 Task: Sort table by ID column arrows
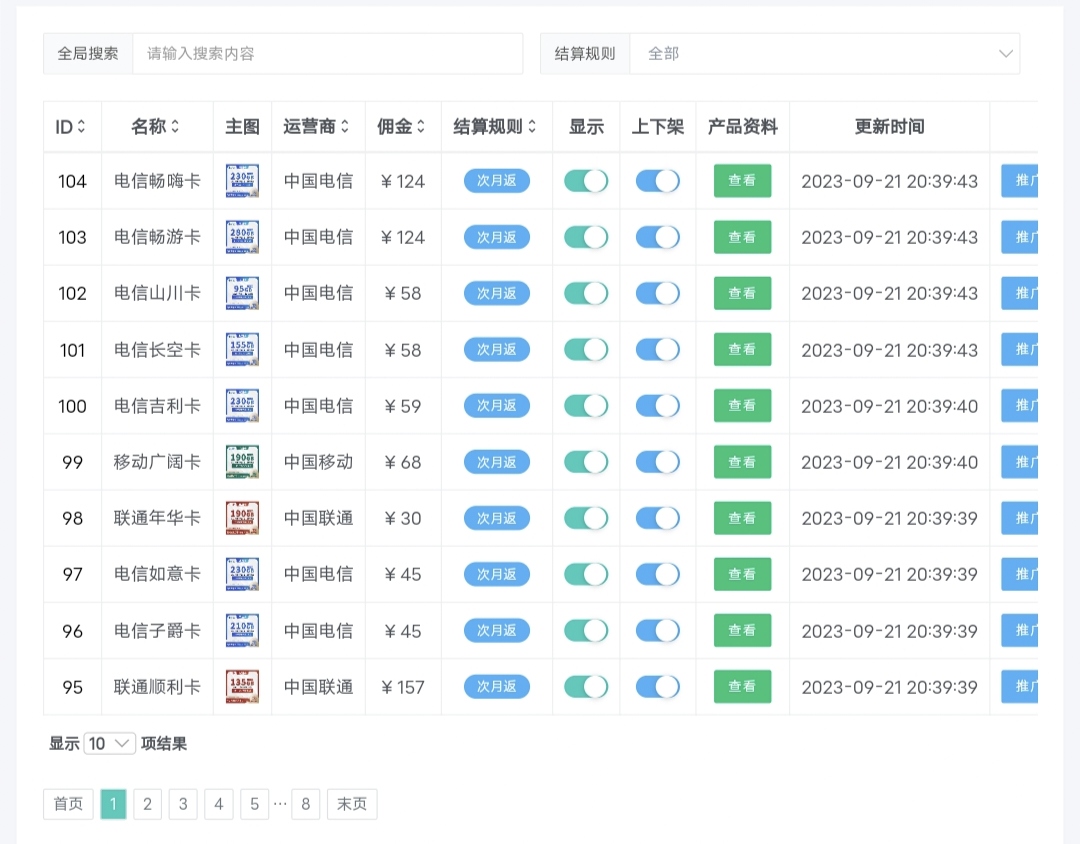tap(82, 127)
